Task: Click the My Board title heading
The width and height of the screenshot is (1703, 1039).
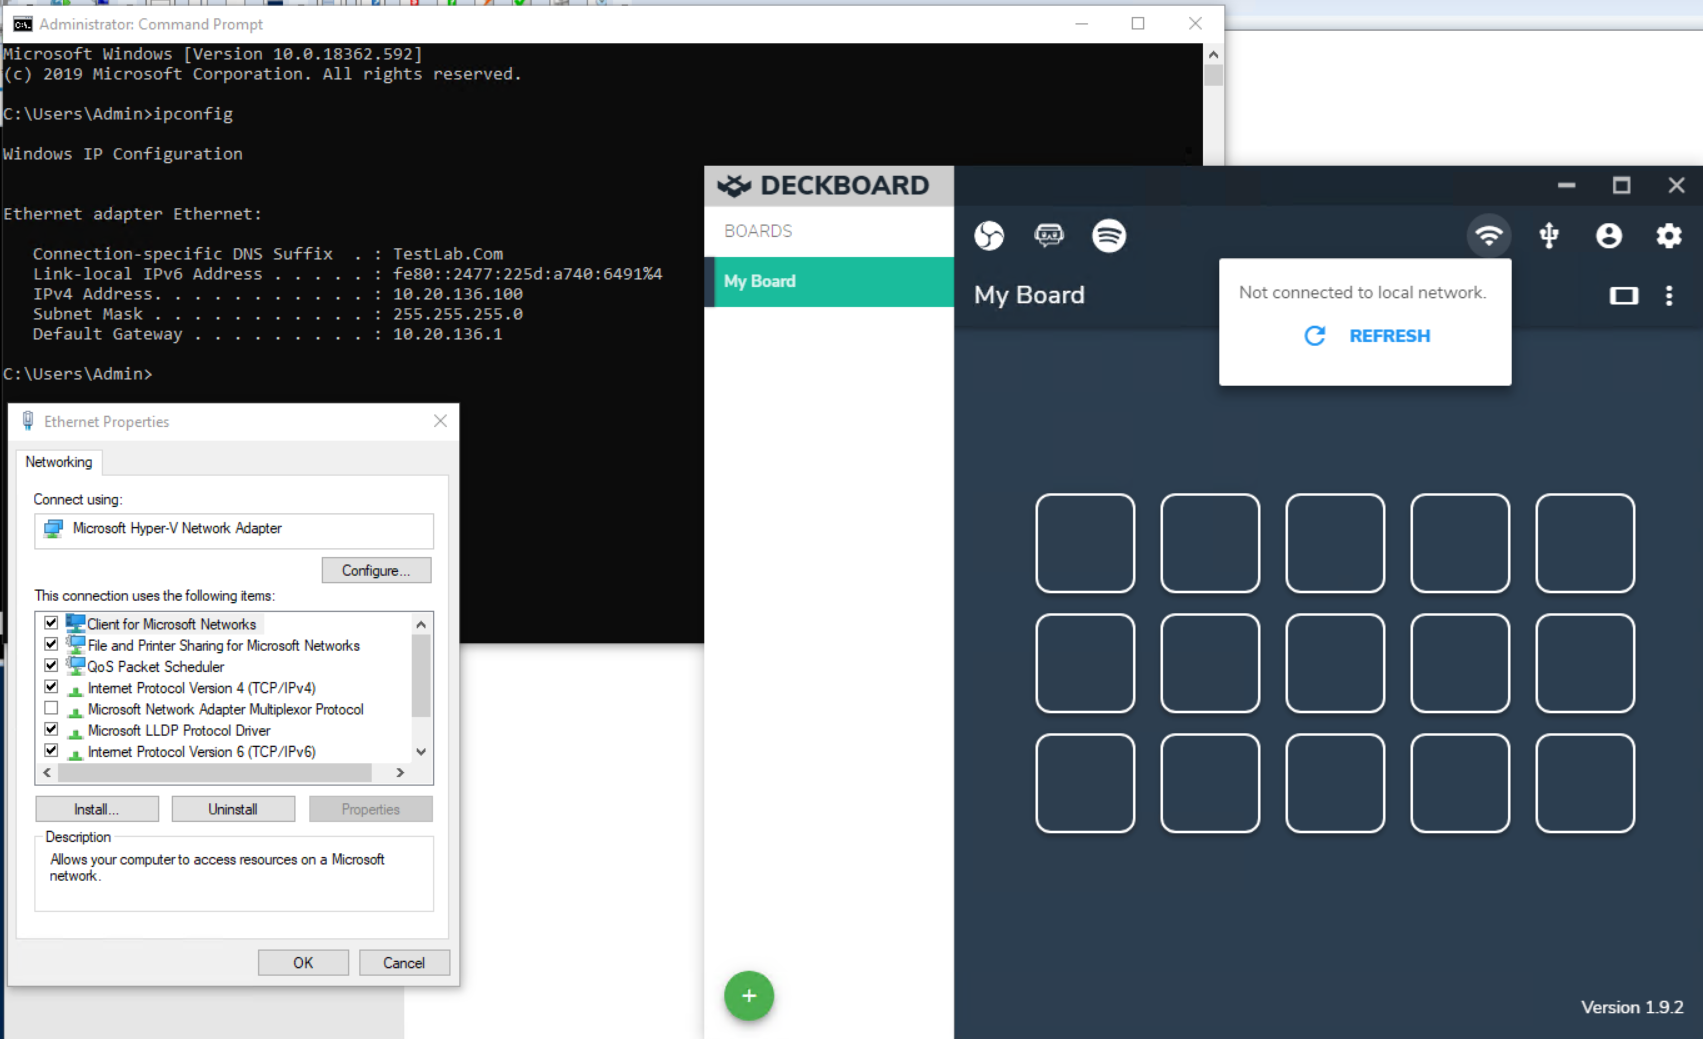Action: (1029, 295)
